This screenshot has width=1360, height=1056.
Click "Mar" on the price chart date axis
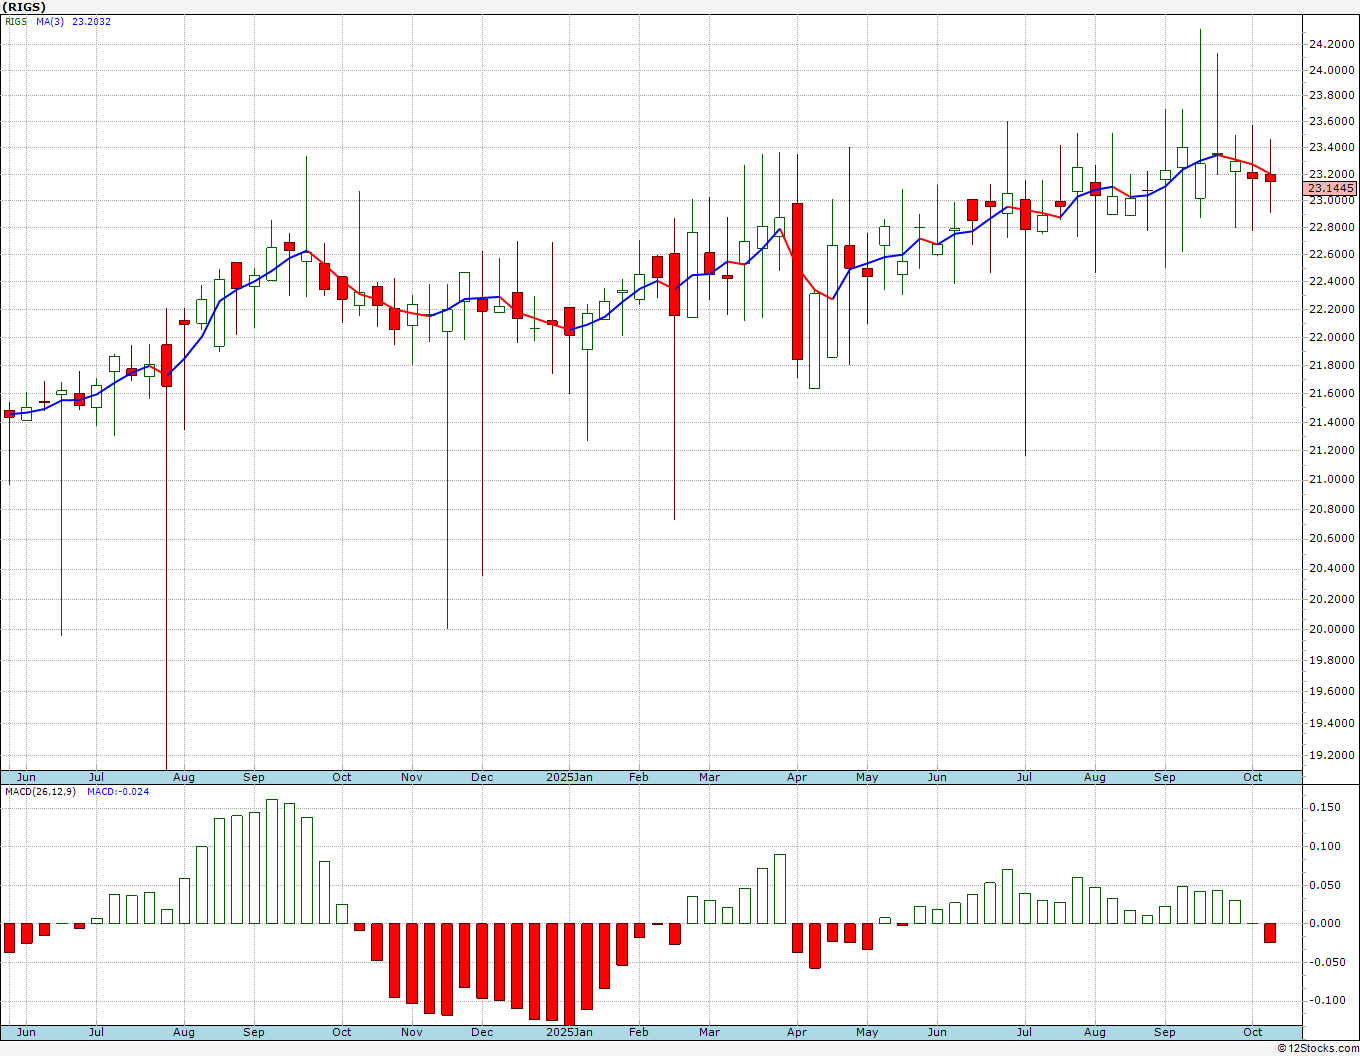pyautogui.click(x=710, y=777)
